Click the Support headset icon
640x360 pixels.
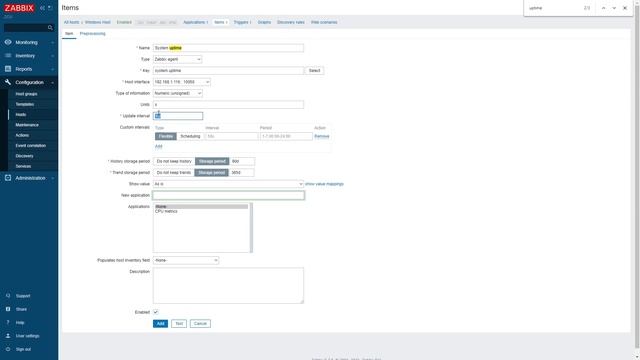point(8,296)
